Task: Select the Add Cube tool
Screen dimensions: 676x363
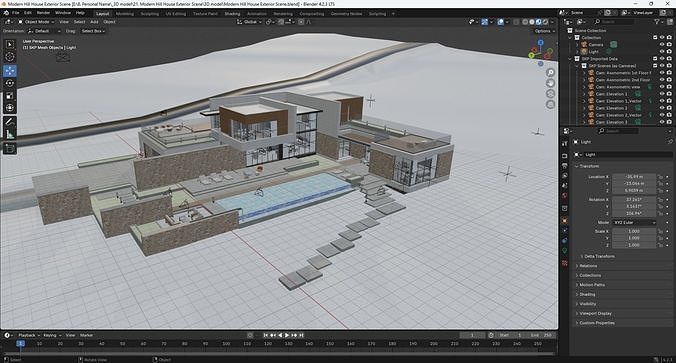Action: tap(9, 149)
